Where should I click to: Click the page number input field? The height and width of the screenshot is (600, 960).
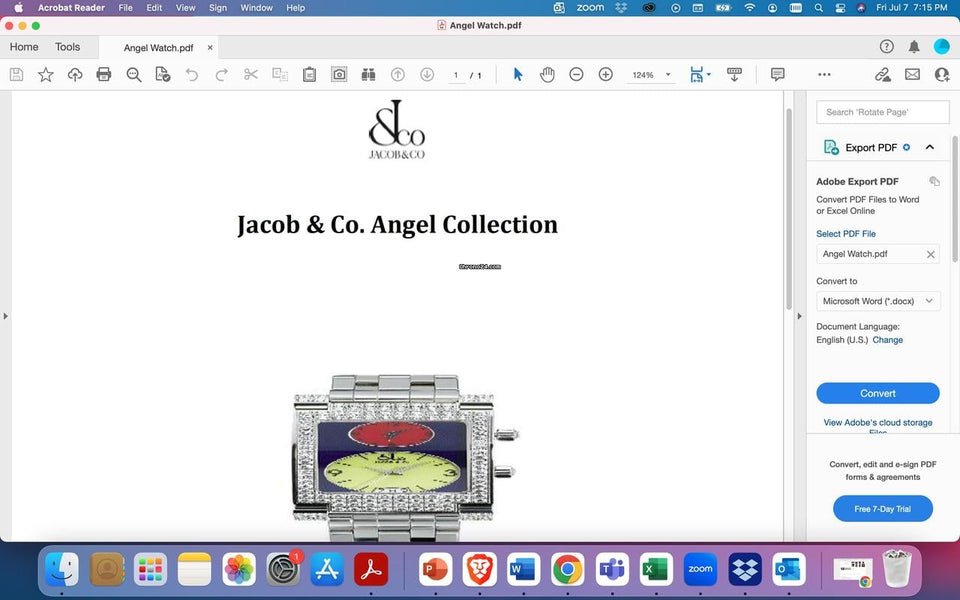coord(456,75)
